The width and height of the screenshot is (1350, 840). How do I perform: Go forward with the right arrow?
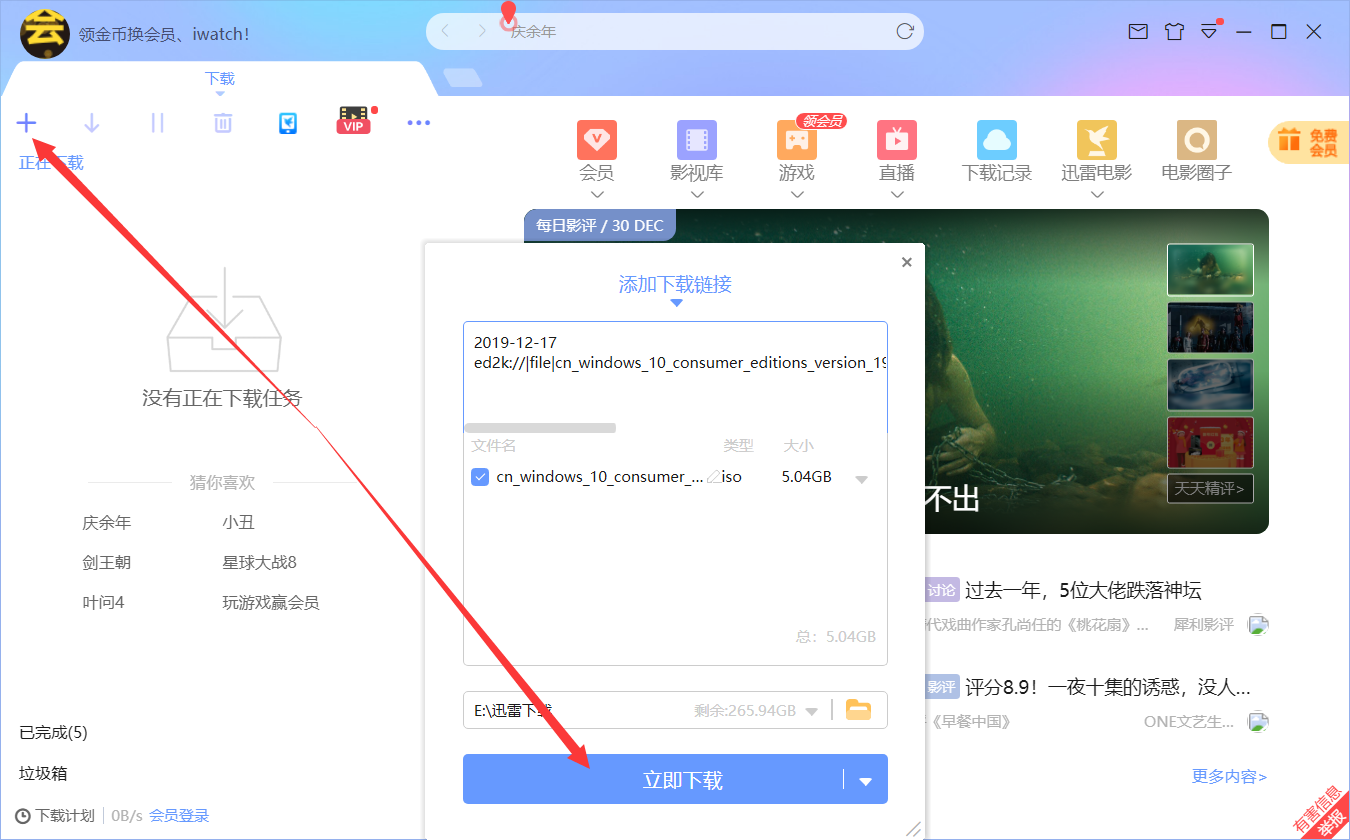point(482,32)
